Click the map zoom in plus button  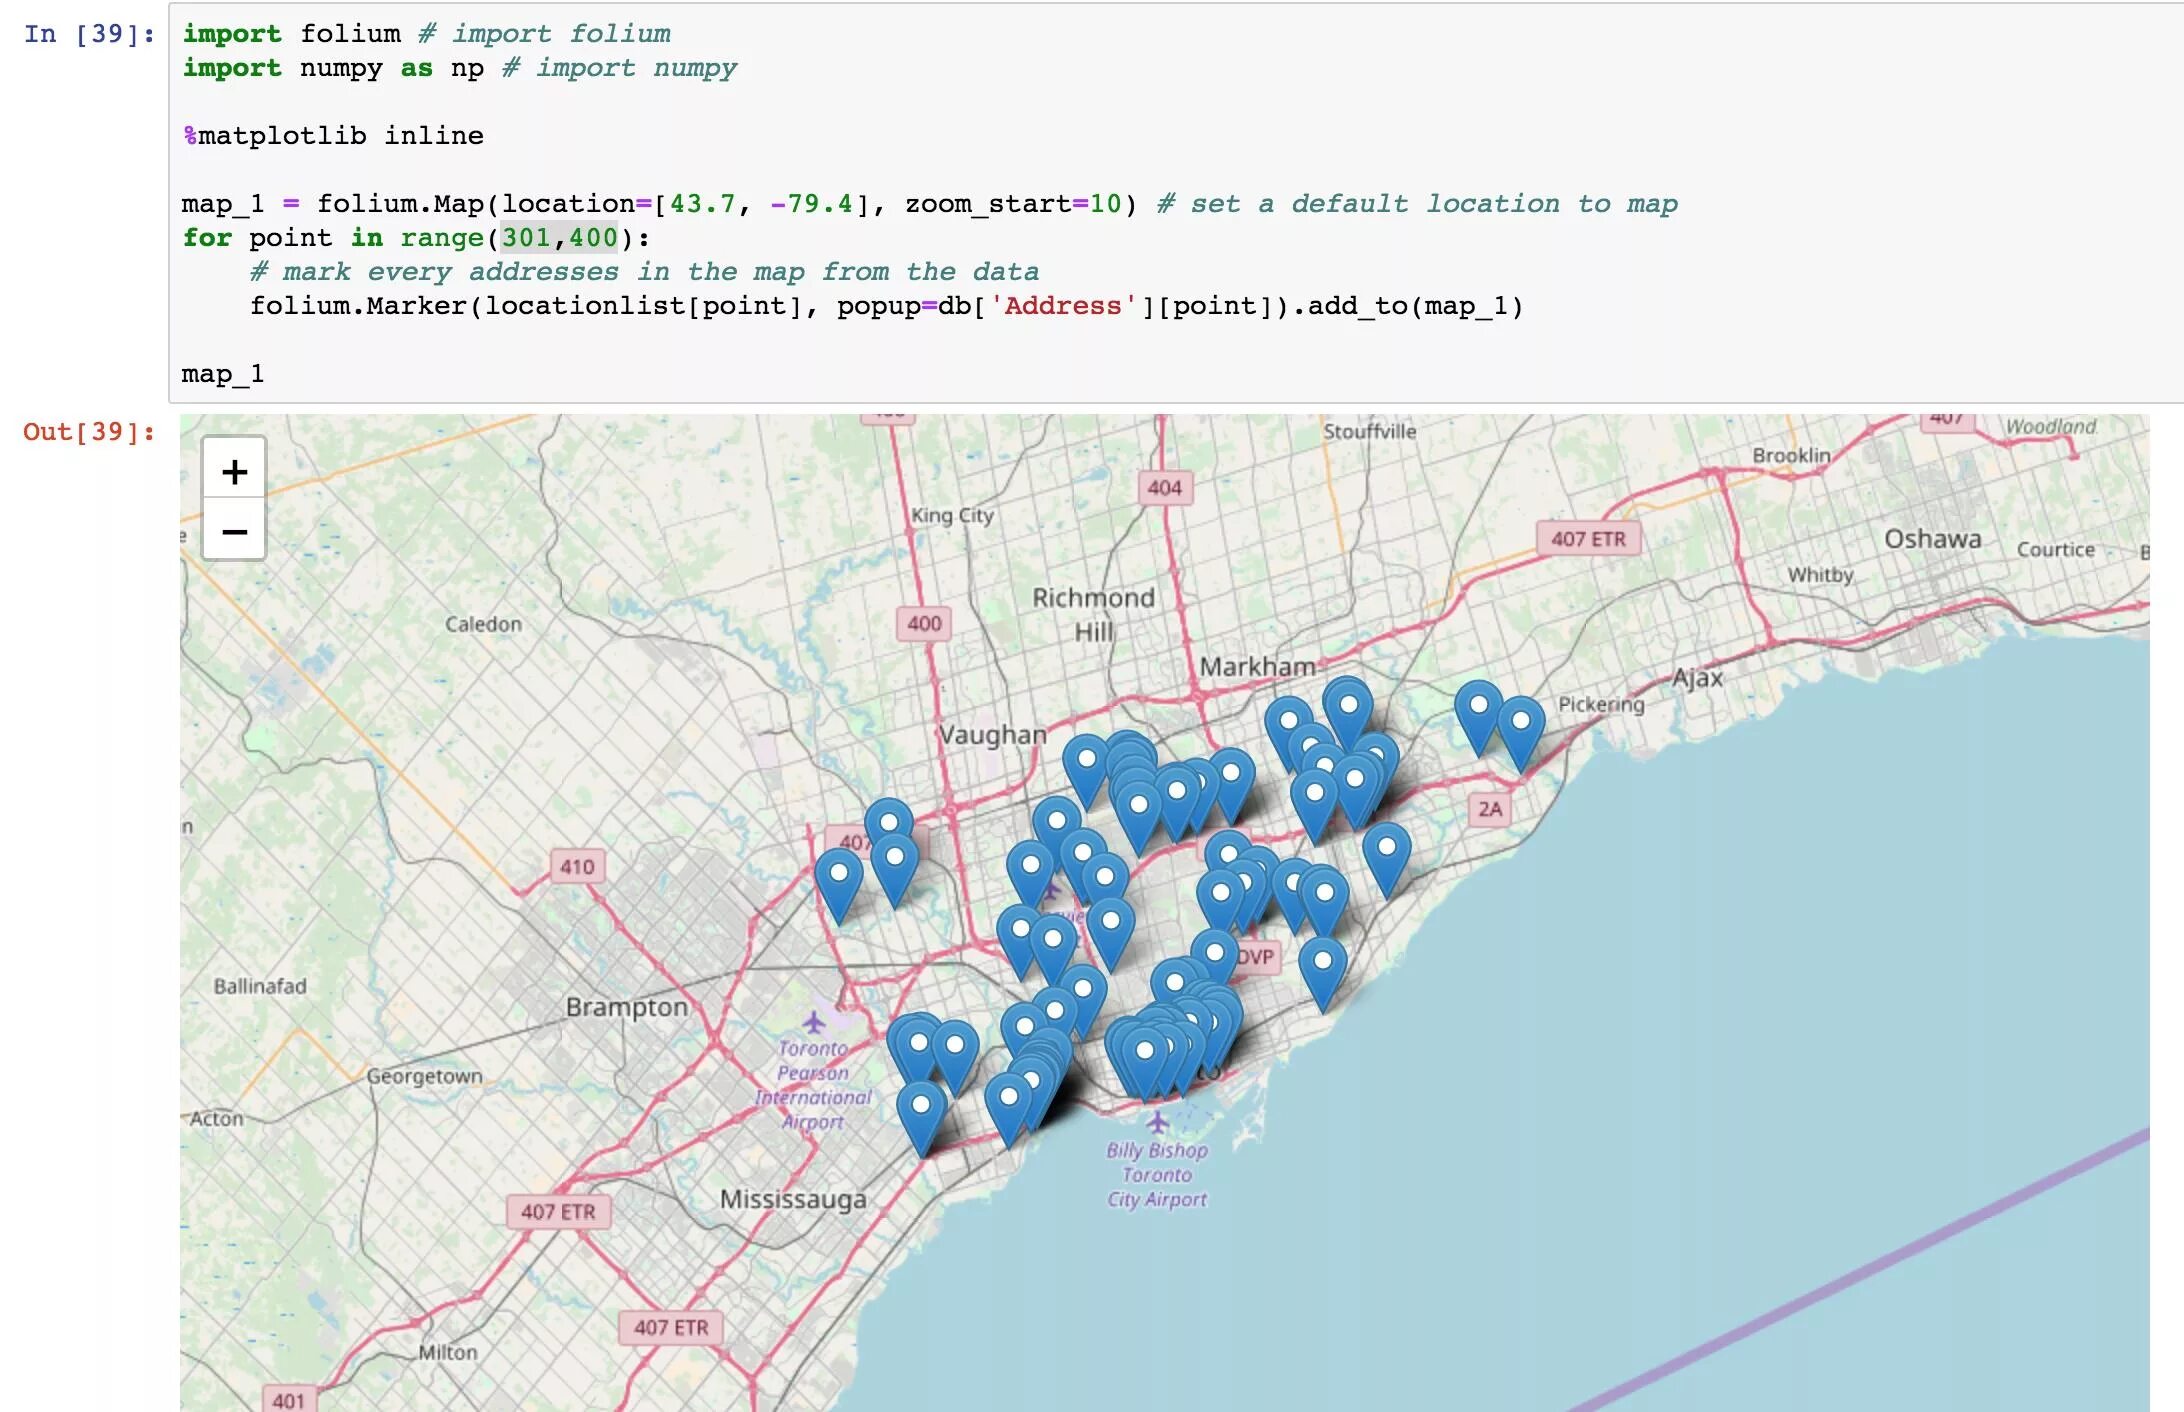click(x=234, y=471)
